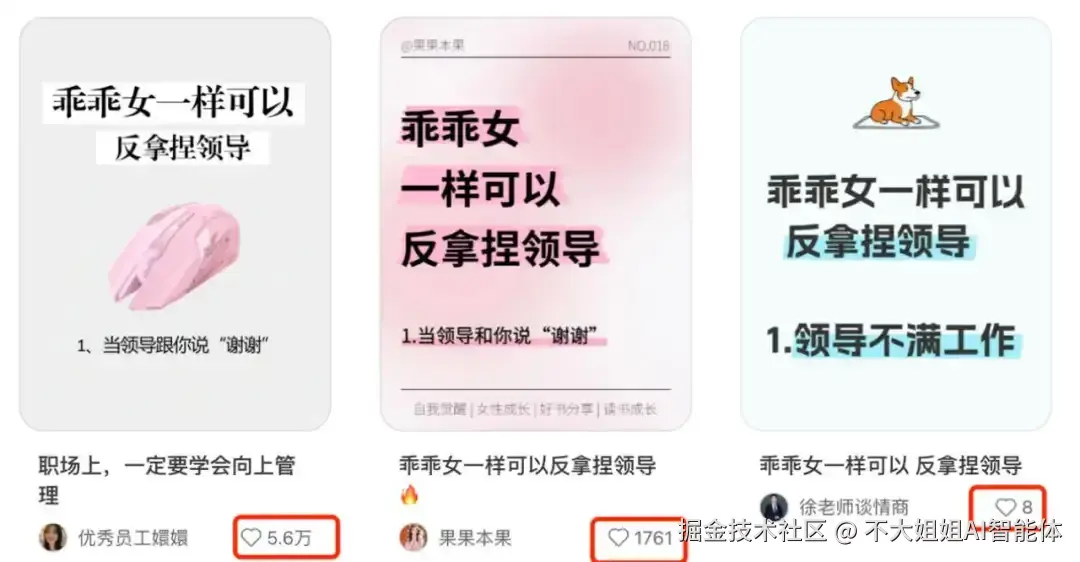Open middle post title 乖乖女一样可以反拿捏领导
This screenshot has height=562, width=1080.
(x=528, y=466)
